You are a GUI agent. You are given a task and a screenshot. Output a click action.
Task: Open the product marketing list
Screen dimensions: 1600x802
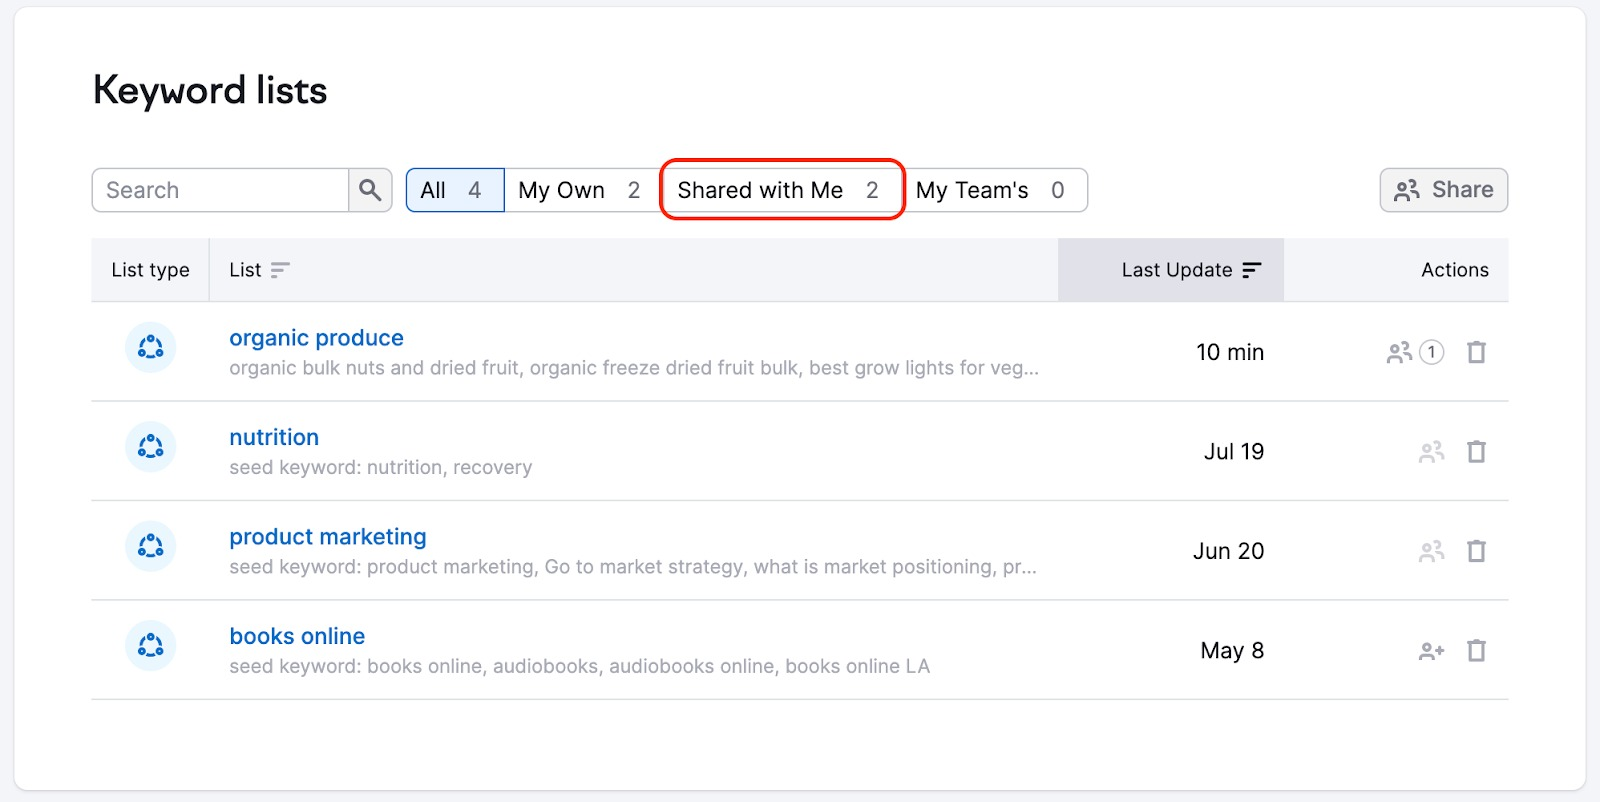point(327,537)
